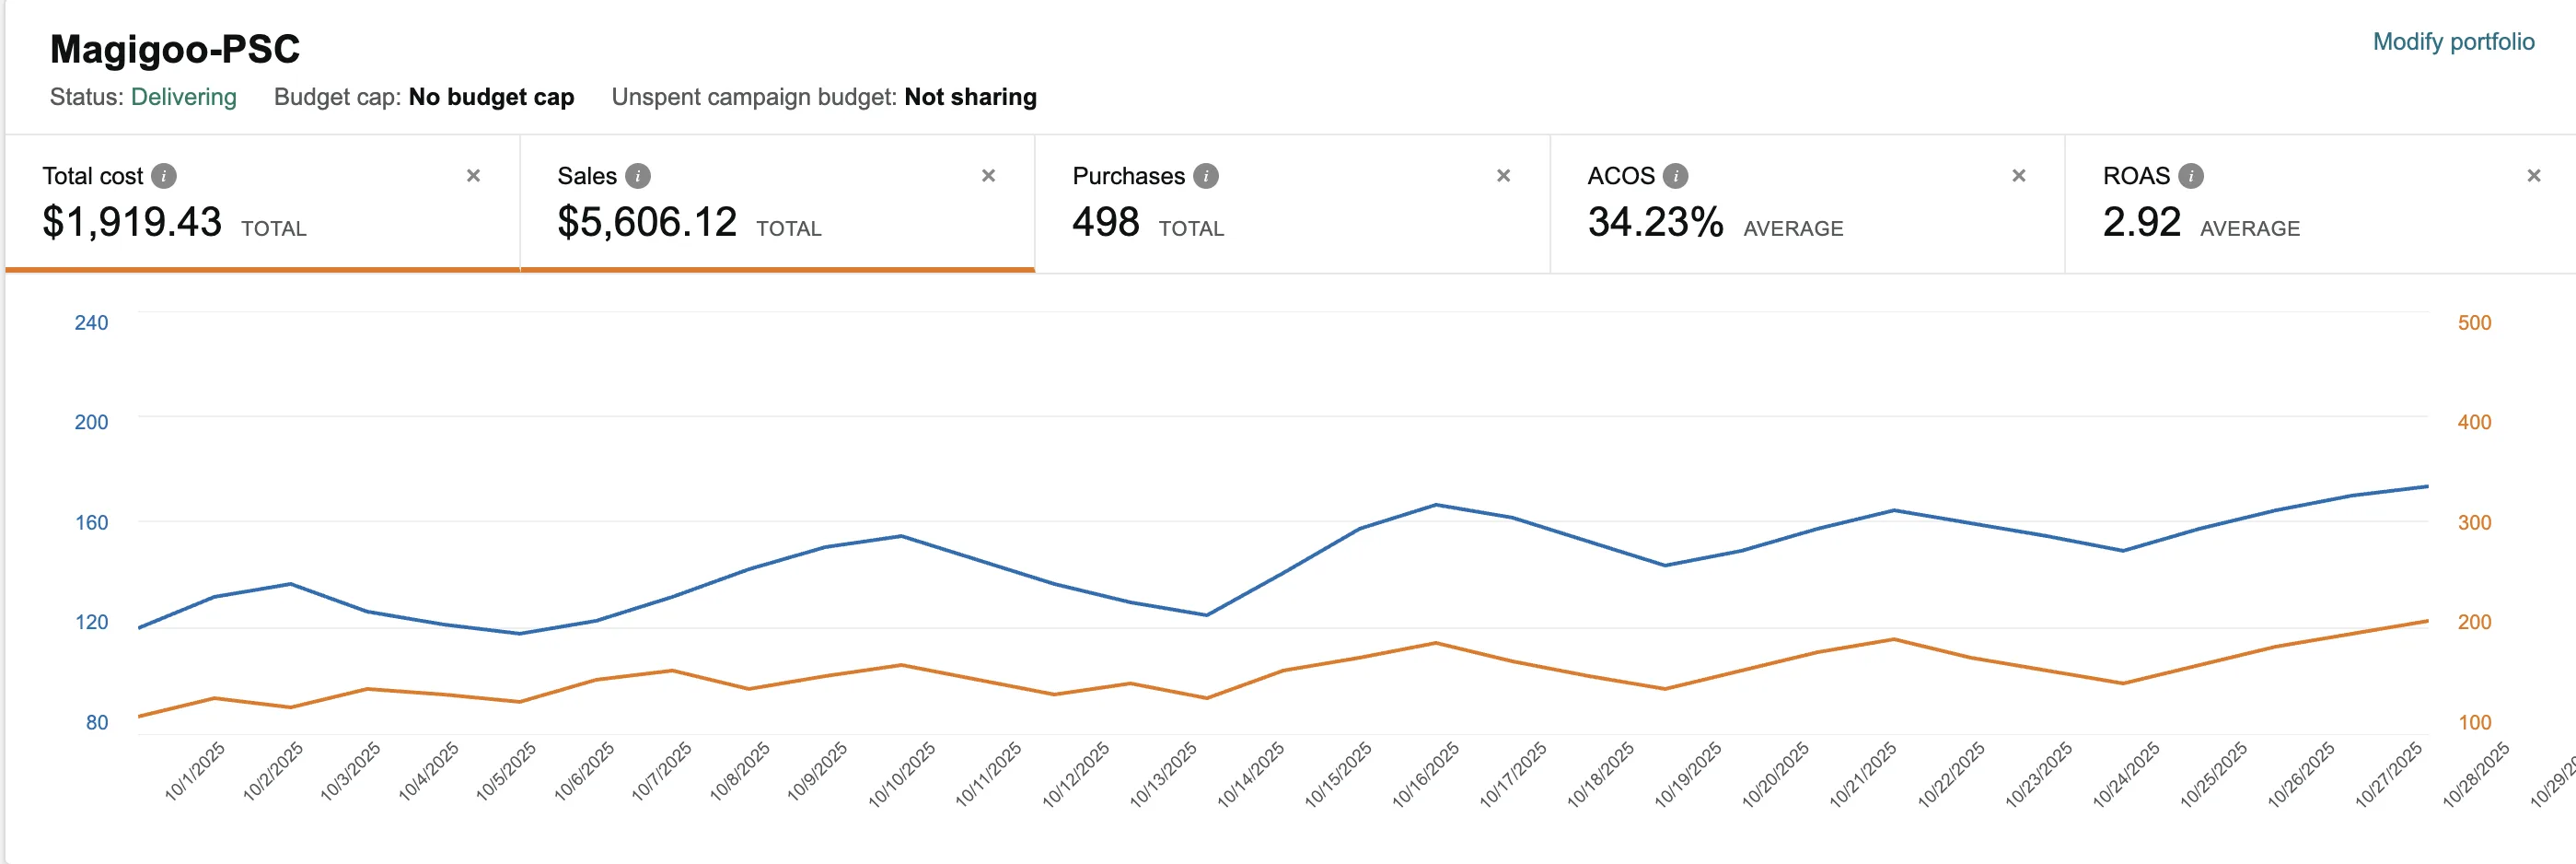Open the Modify portfolio link
The width and height of the screenshot is (2576, 864).
(x=2453, y=42)
